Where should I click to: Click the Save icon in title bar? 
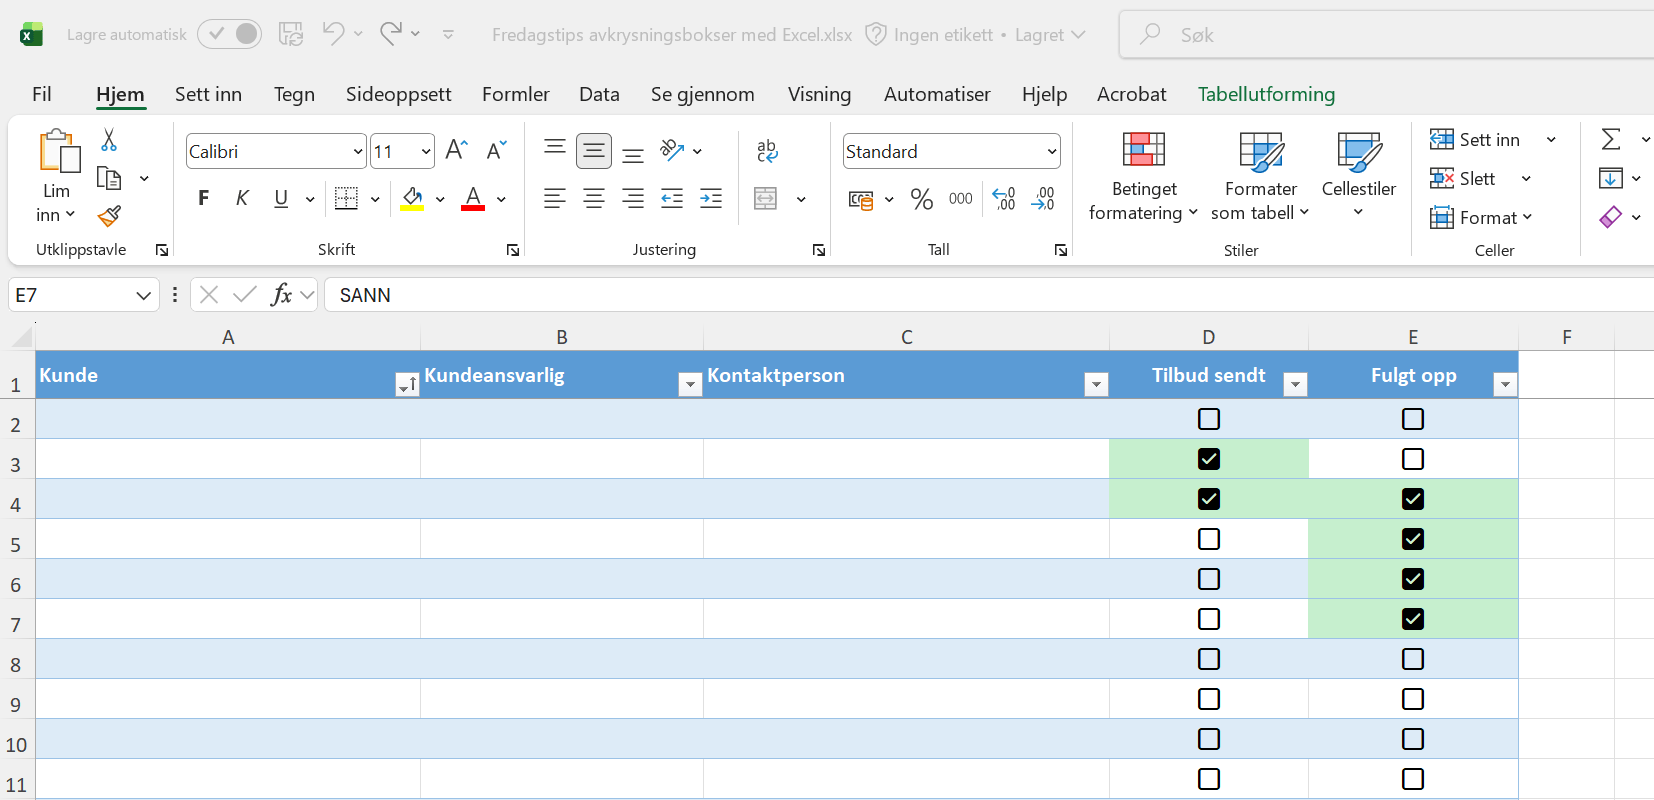tap(291, 34)
